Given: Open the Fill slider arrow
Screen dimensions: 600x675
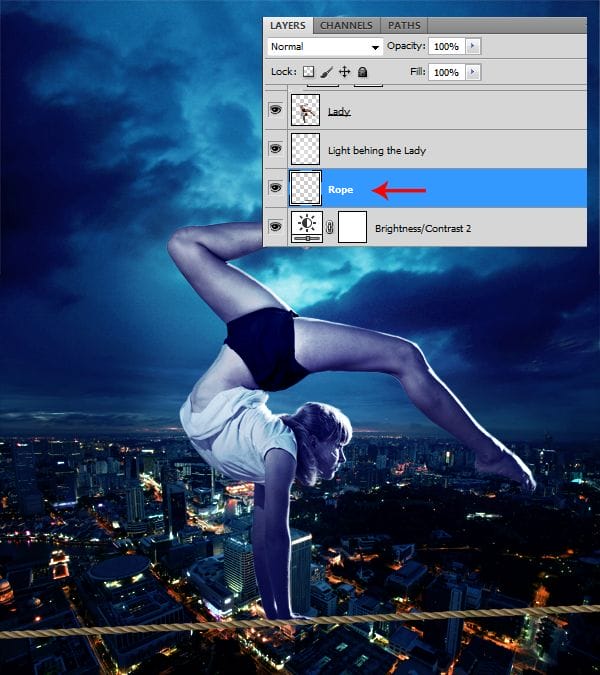Looking at the screenshot, I should 473,72.
